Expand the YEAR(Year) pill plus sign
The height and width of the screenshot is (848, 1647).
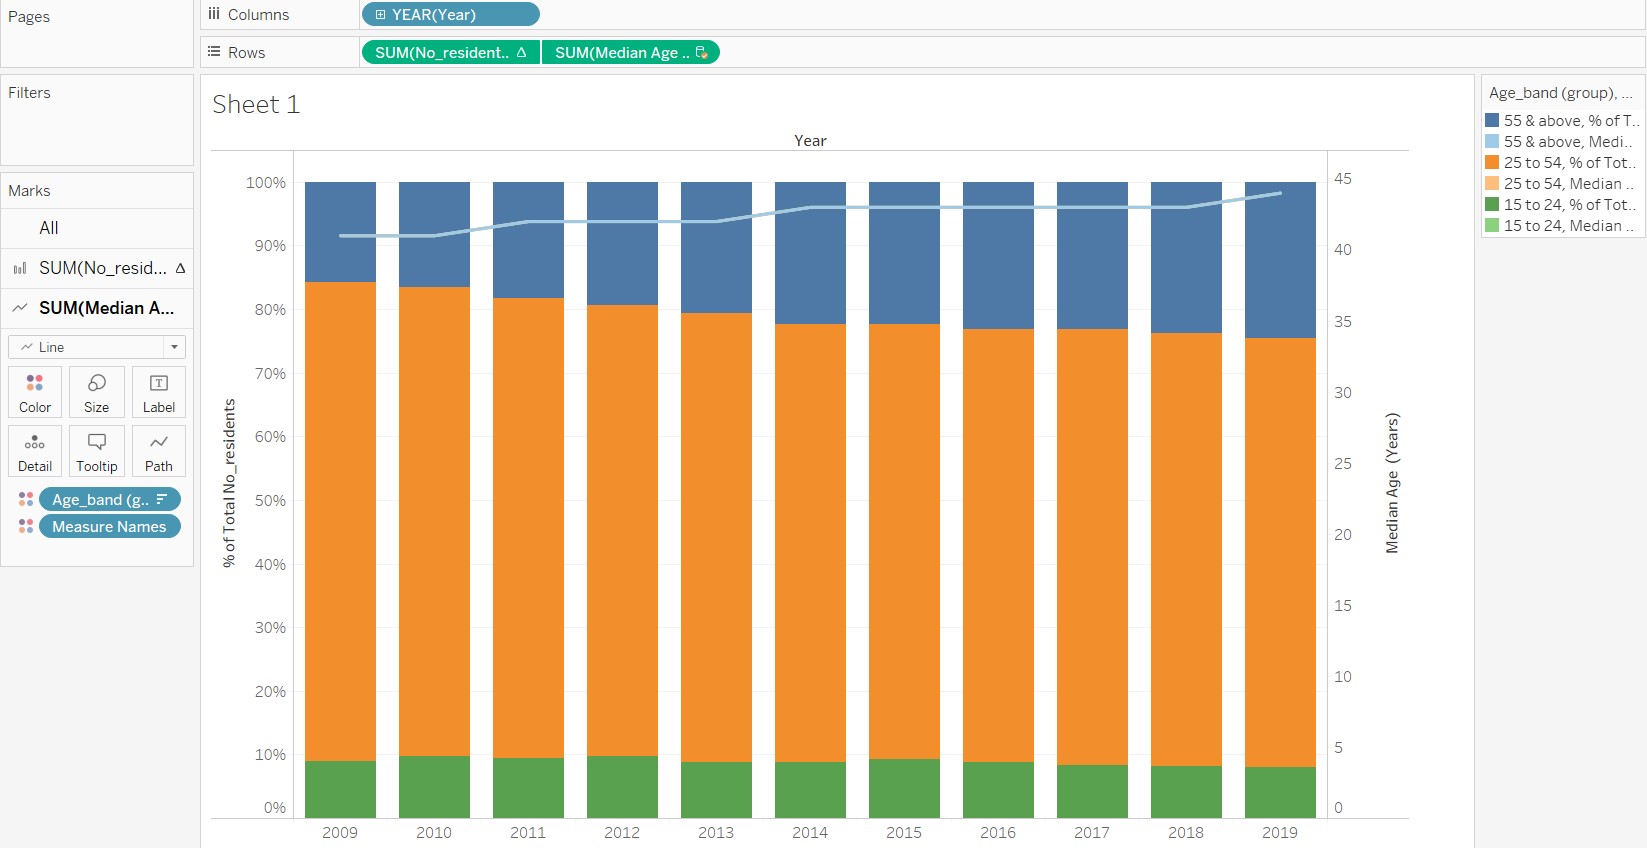(381, 15)
